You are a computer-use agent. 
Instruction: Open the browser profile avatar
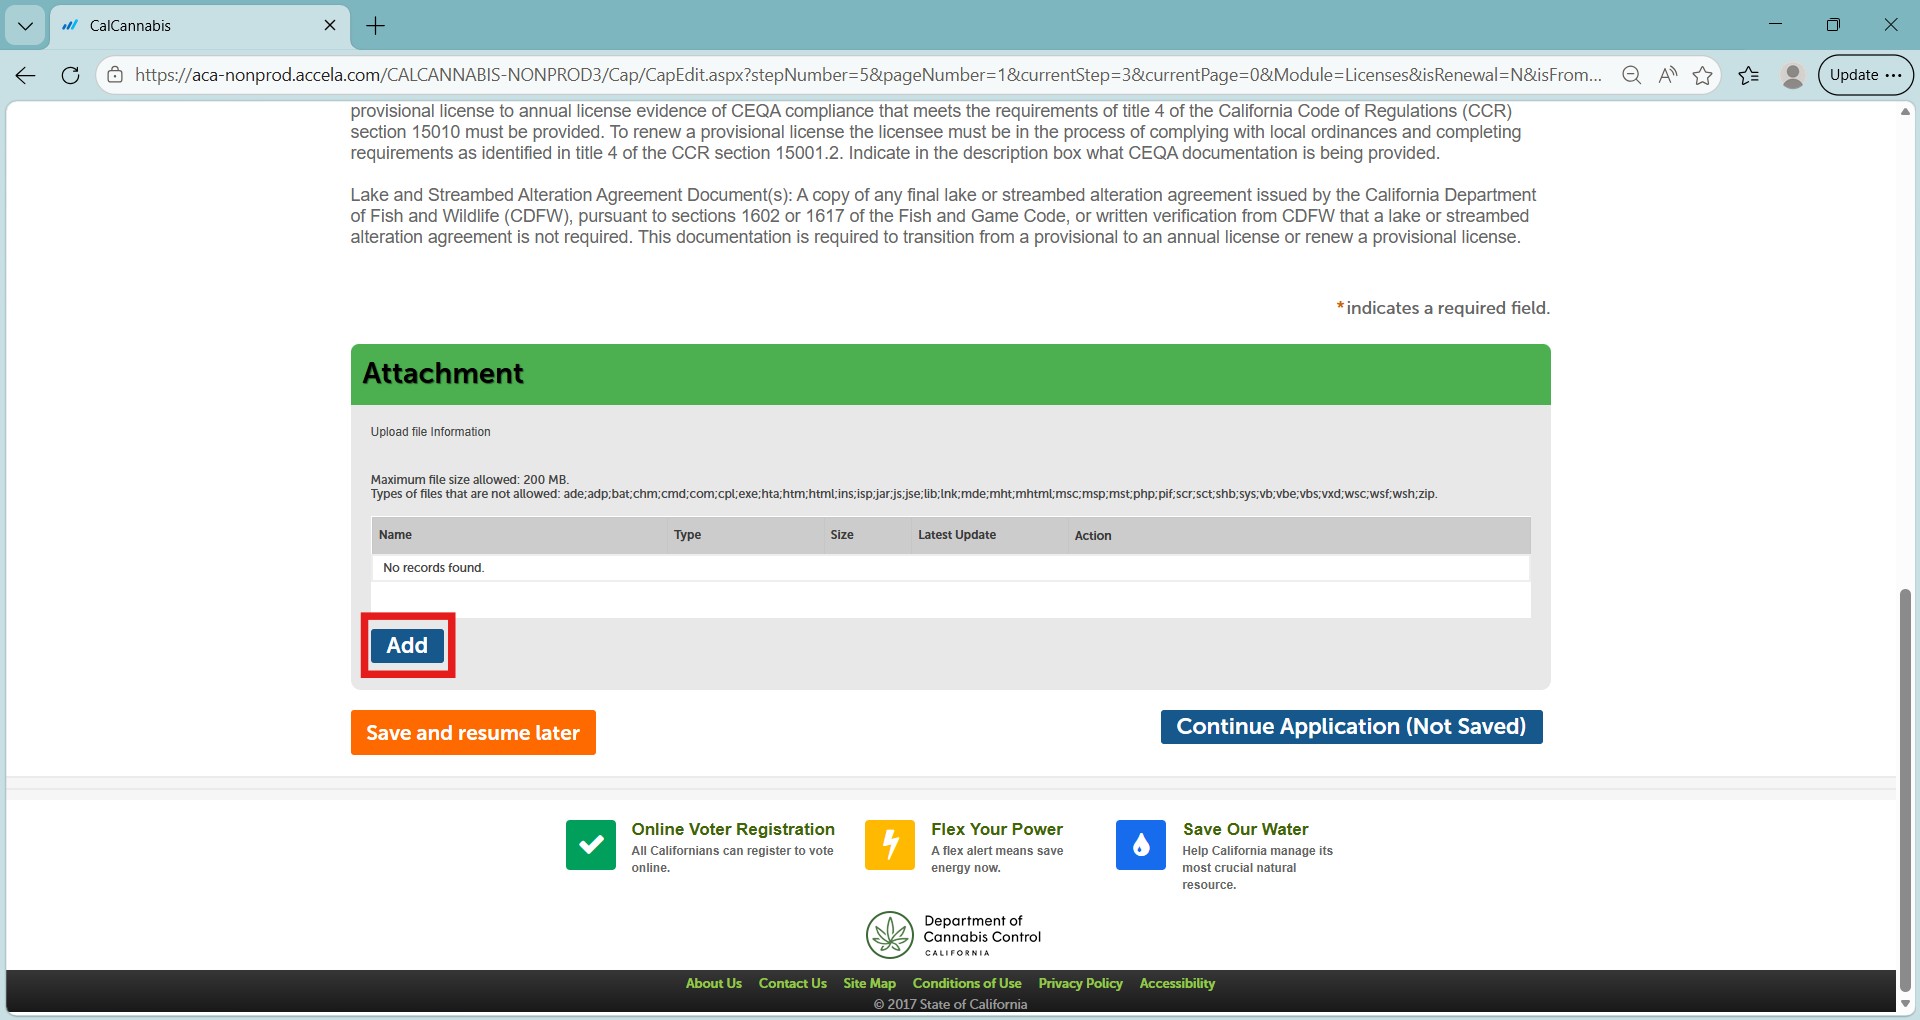(x=1793, y=75)
